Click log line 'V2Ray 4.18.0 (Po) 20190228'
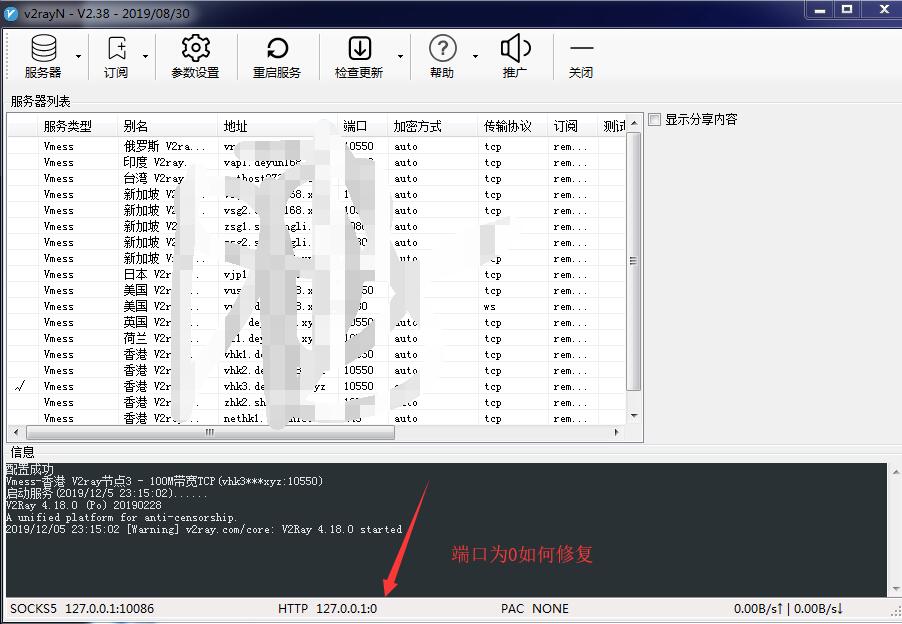This screenshot has width=902, height=624. (84, 505)
